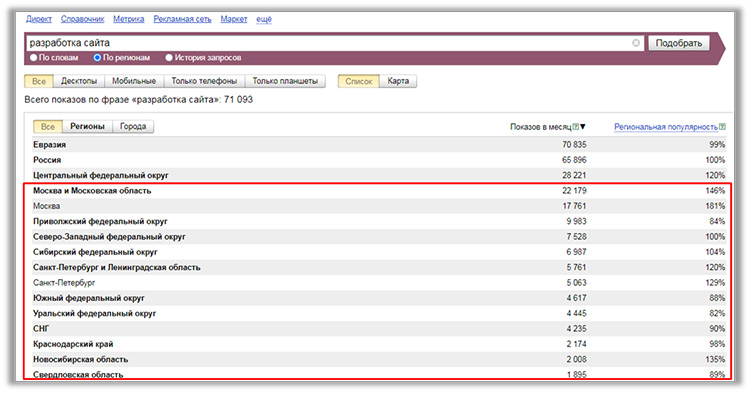This screenshot has height=393, width=750.
Task: Select the По словам radio button
Action: [x=33, y=57]
